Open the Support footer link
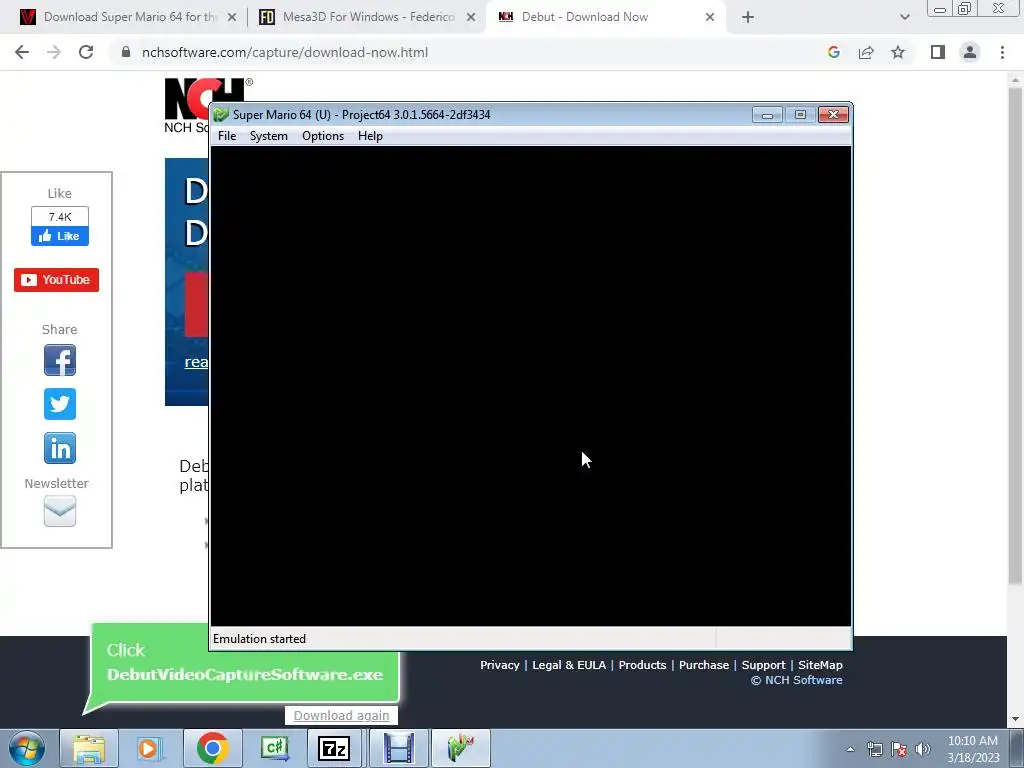Image resolution: width=1024 pixels, height=768 pixels. [763, 665]
